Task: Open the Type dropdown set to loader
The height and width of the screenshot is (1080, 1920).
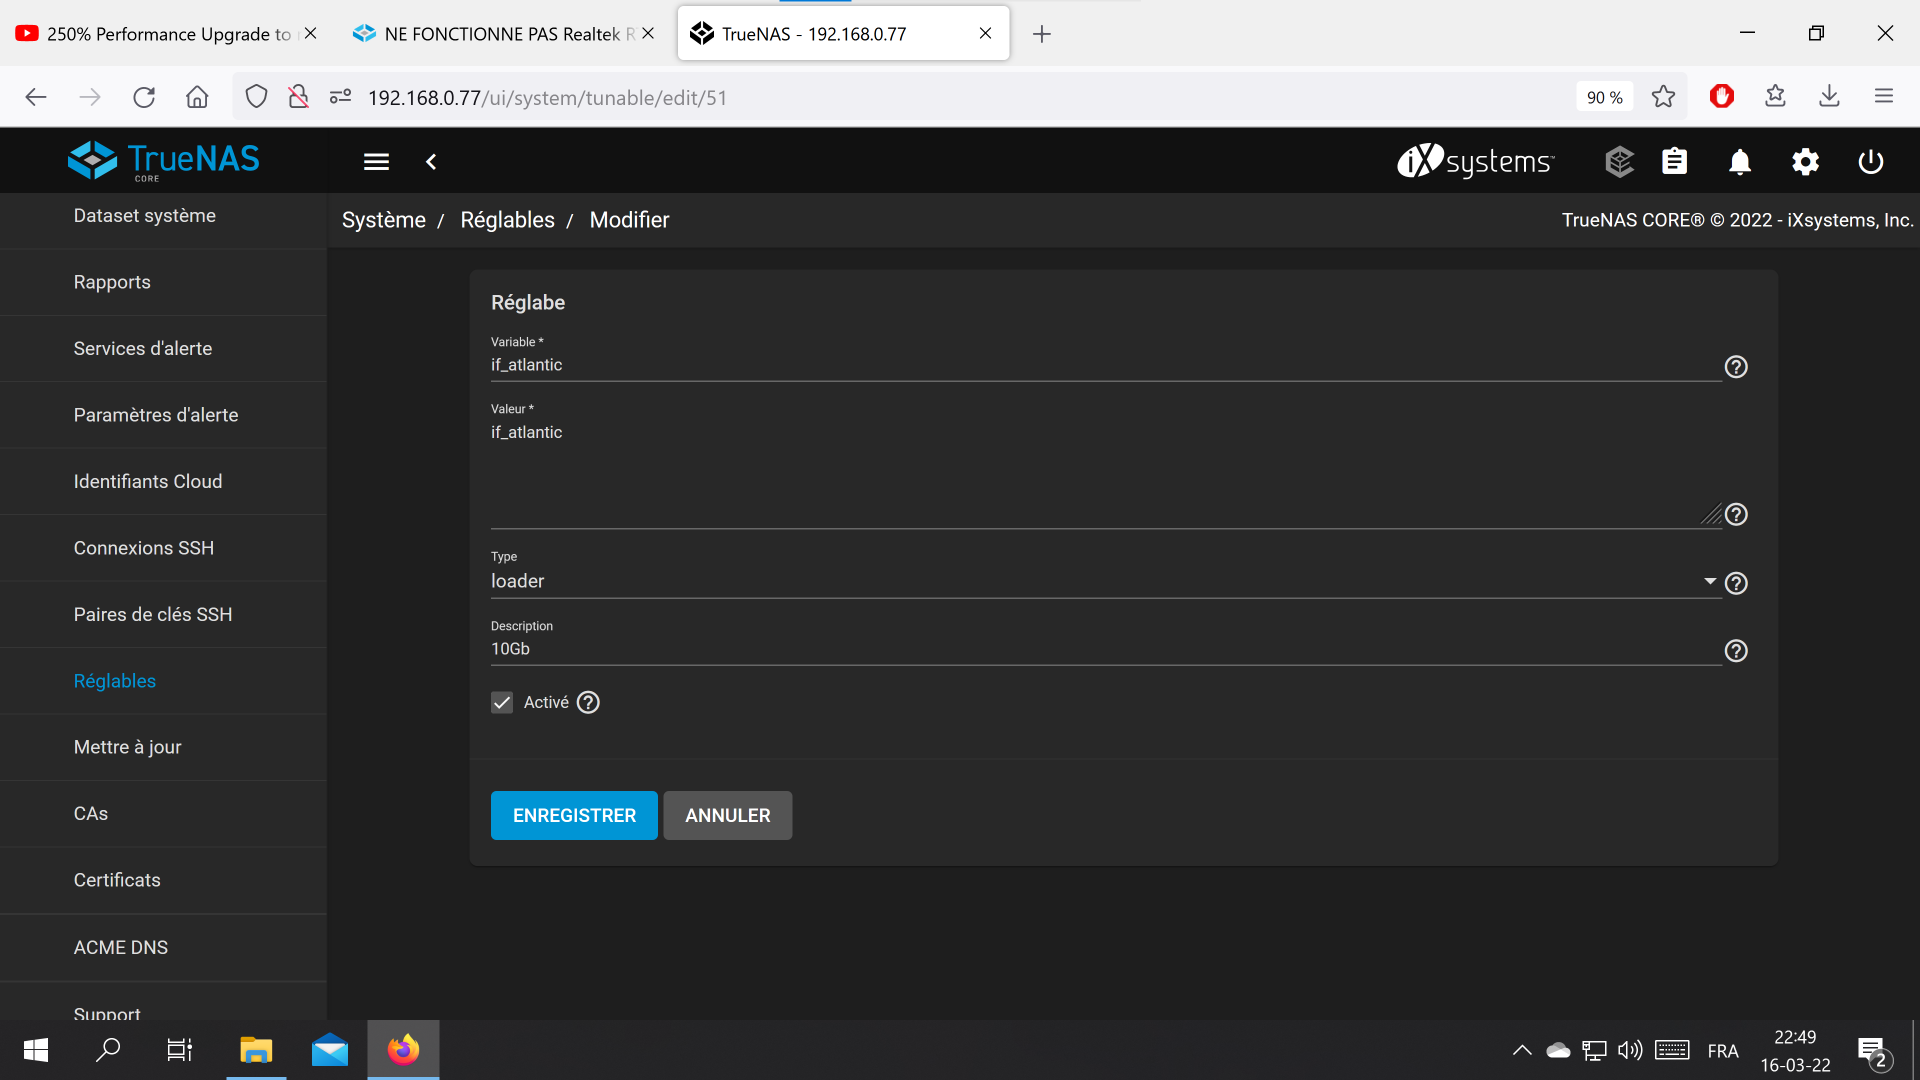Action: coord(1105,581)
